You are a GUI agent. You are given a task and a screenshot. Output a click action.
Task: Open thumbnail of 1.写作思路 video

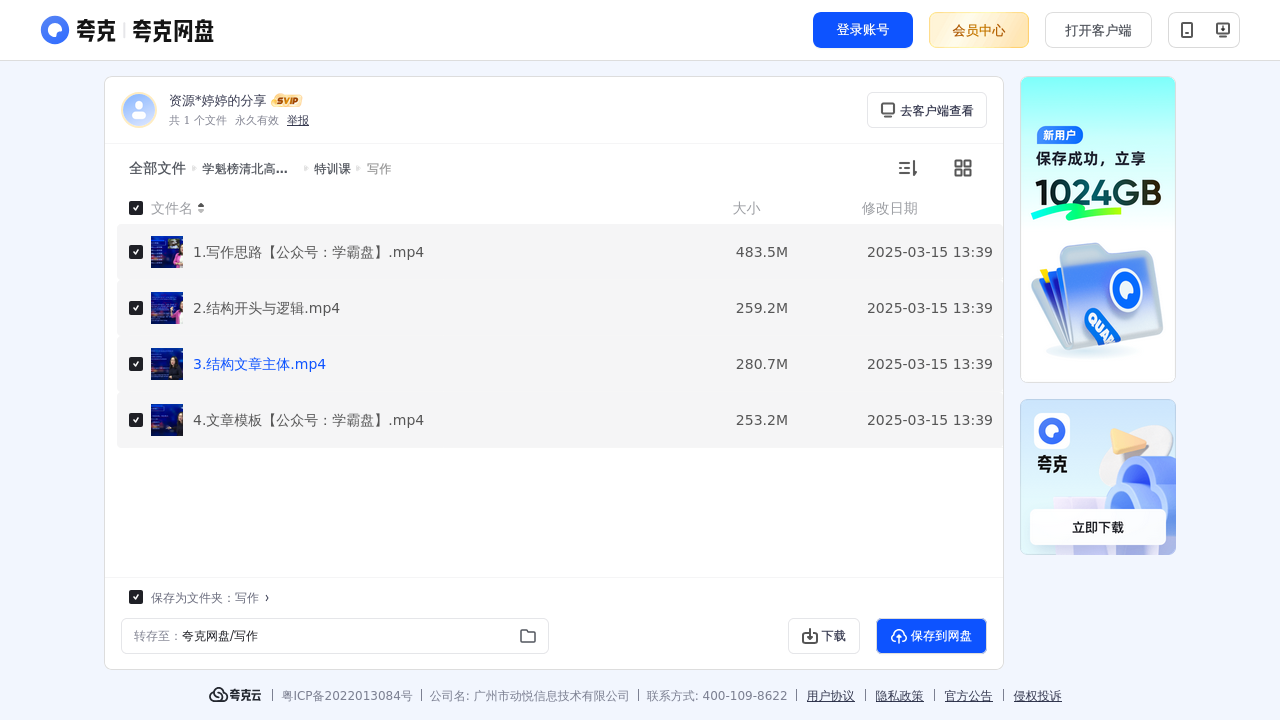[167, 252]
